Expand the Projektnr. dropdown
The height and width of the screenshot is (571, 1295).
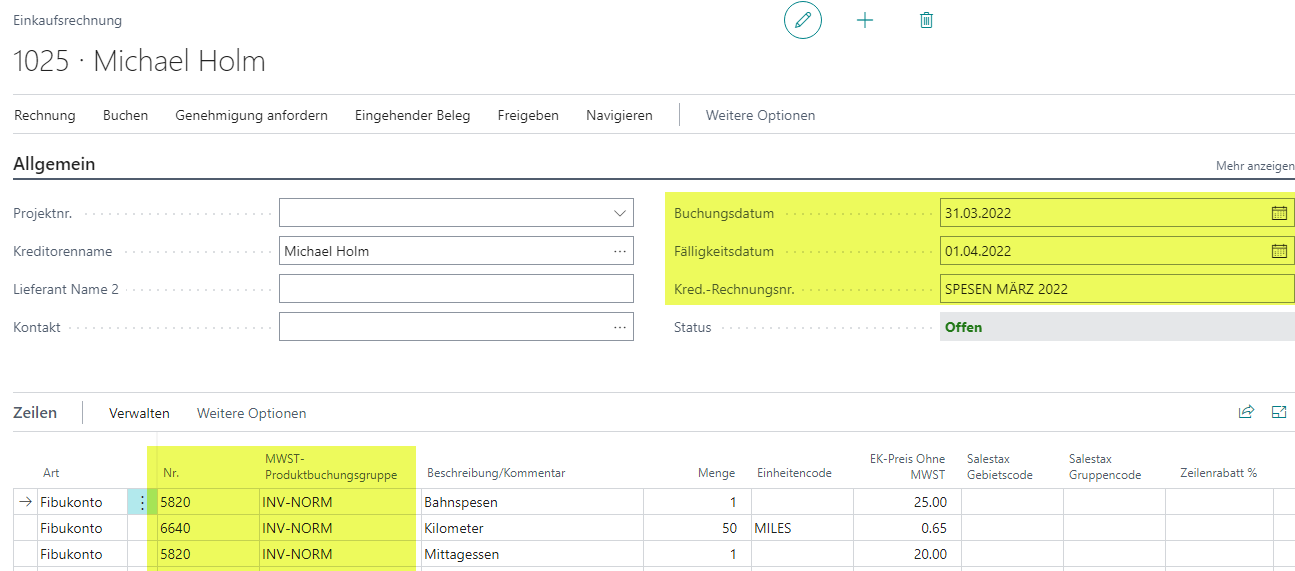(619, 213)
